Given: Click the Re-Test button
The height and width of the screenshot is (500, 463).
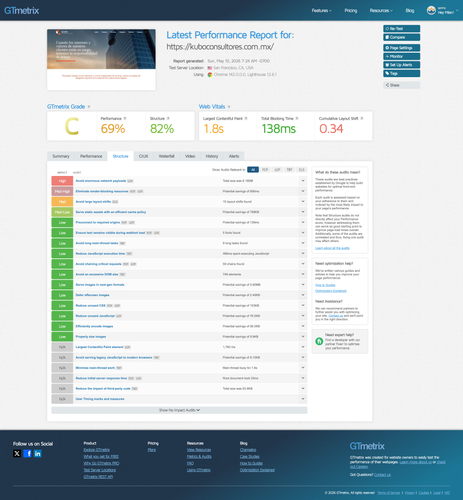Looking at the screenshot, I should coord(401,29).
